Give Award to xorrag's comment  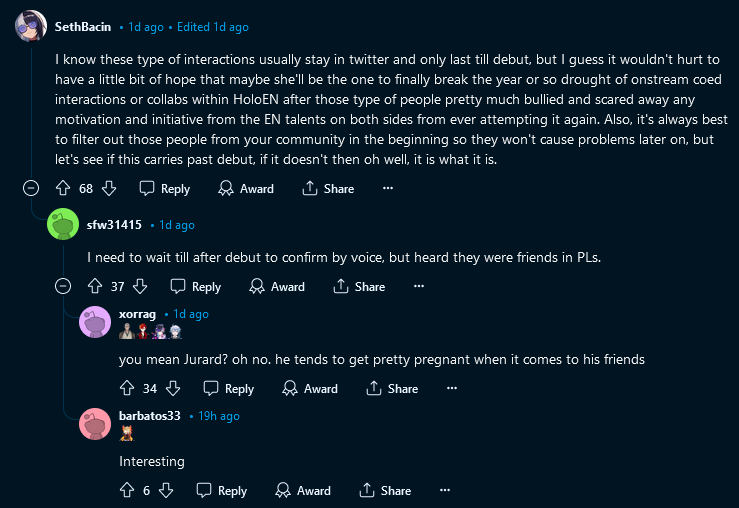pos(310,388)
